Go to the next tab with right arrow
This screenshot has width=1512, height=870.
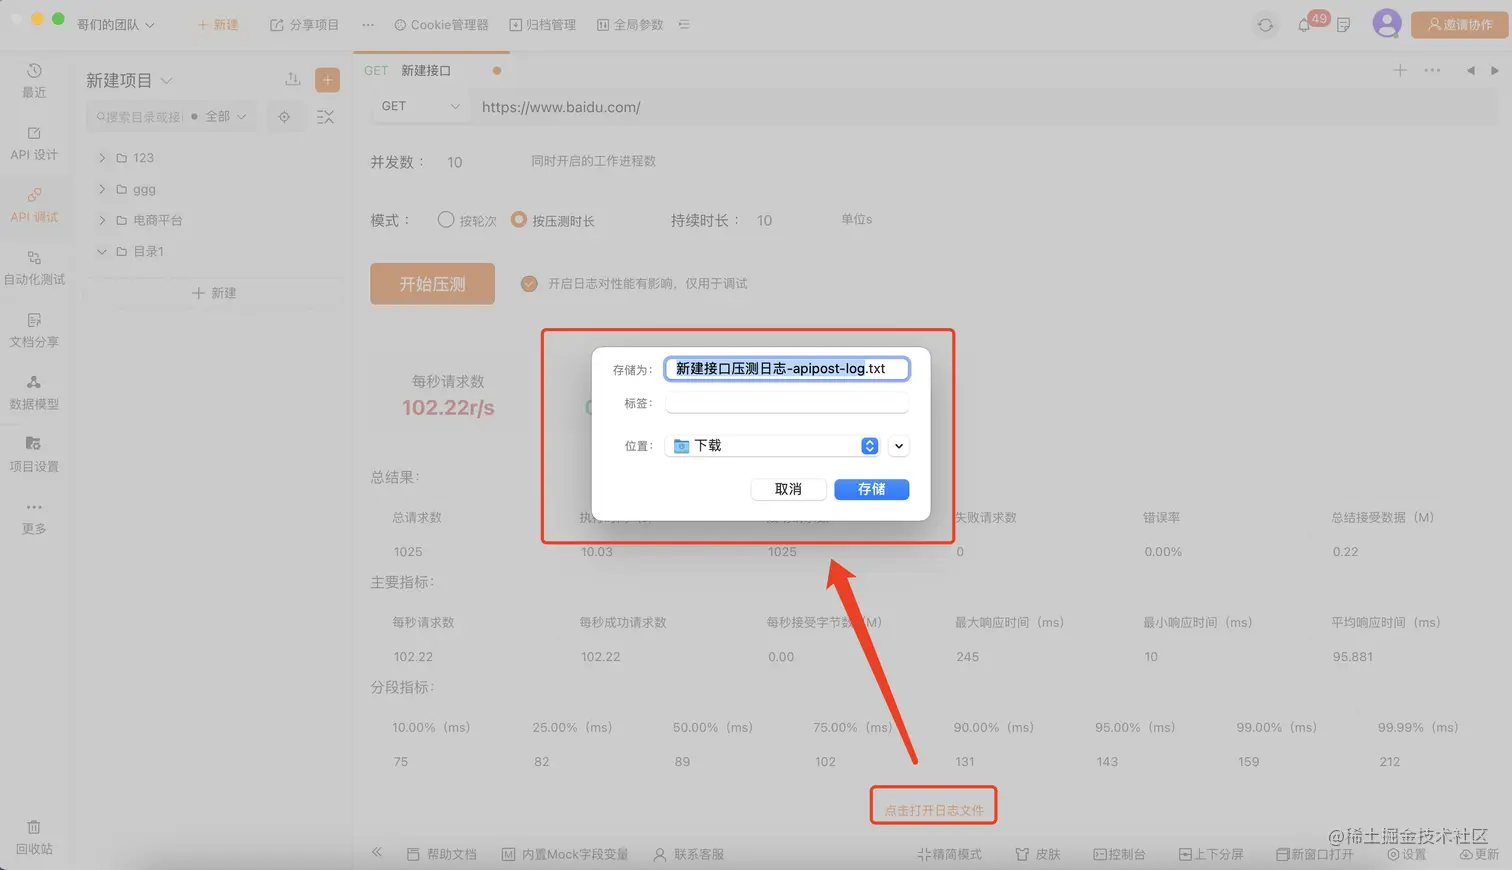click(1495, 70)
